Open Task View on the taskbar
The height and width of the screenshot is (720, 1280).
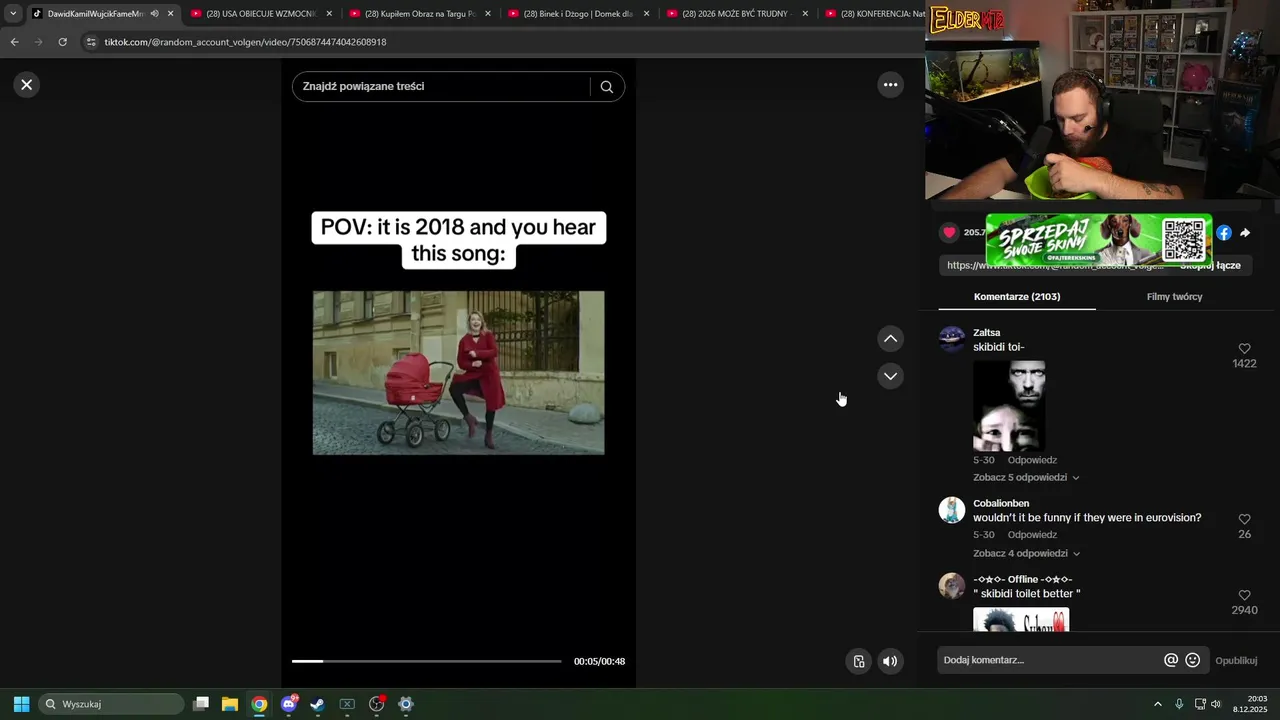click(x=201, y=704)
